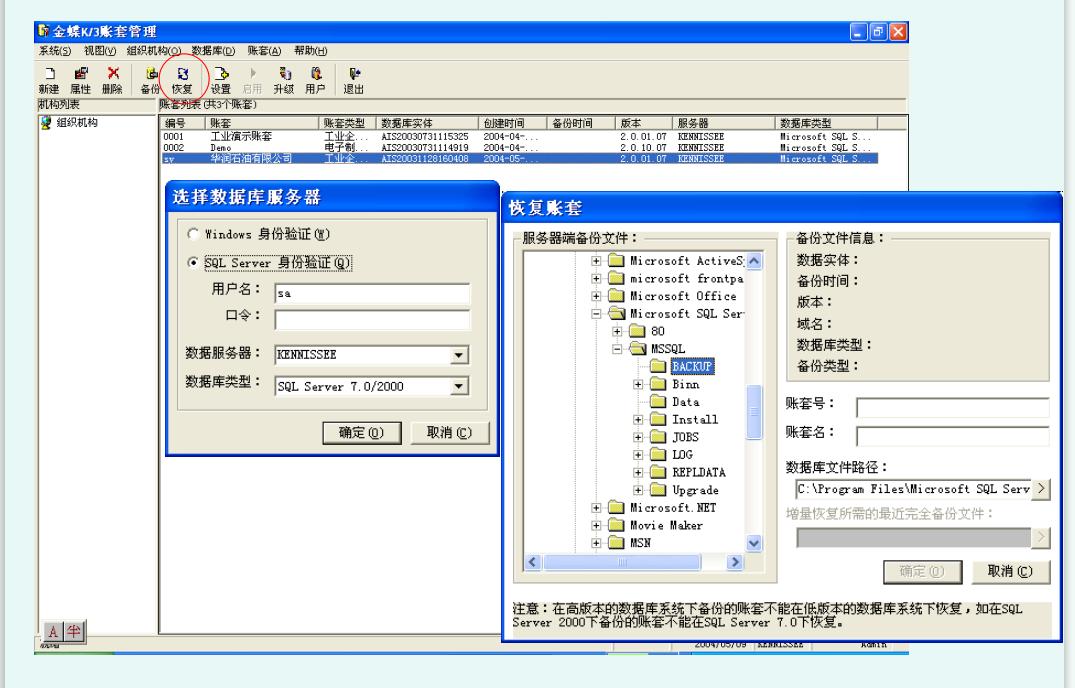Image resolution: width=1075 pixels, height=688 pixels.
Task: Select the 工业演示账套 row 0001
Action: (520, 136)
